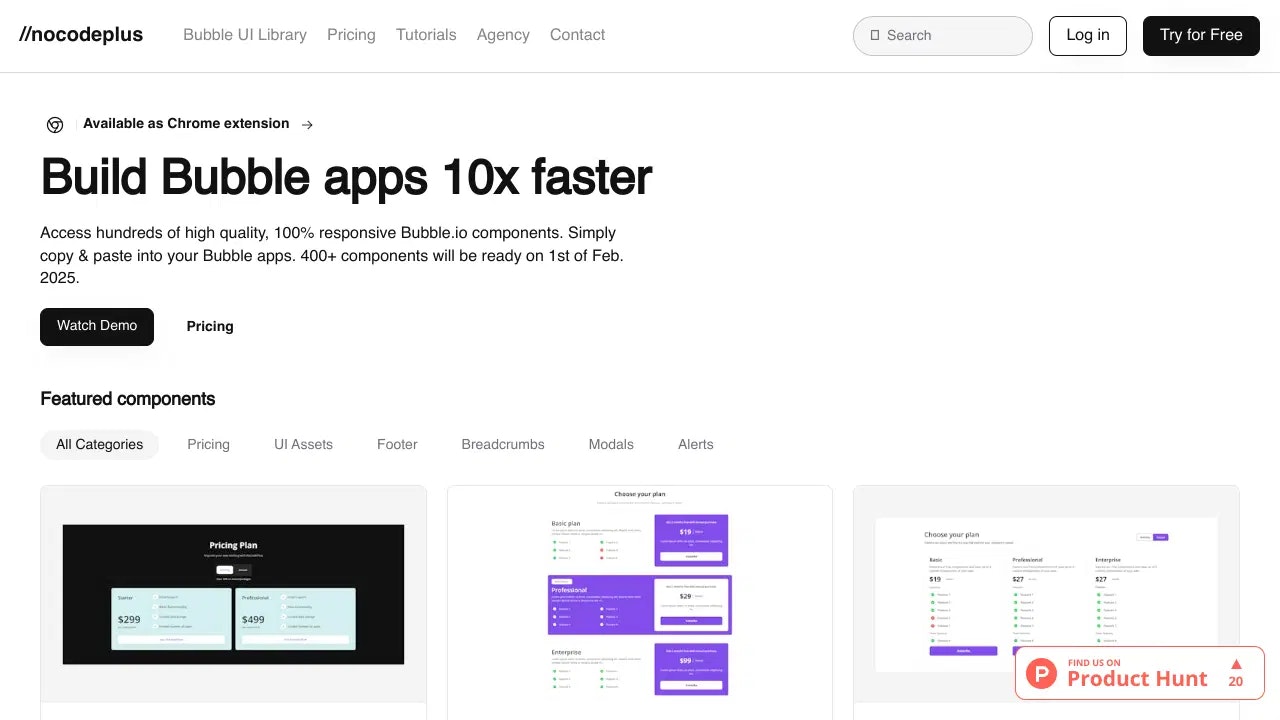
Task: Select the UI Assets category filter
Action: pyautogui.click(x=303, y=445)
